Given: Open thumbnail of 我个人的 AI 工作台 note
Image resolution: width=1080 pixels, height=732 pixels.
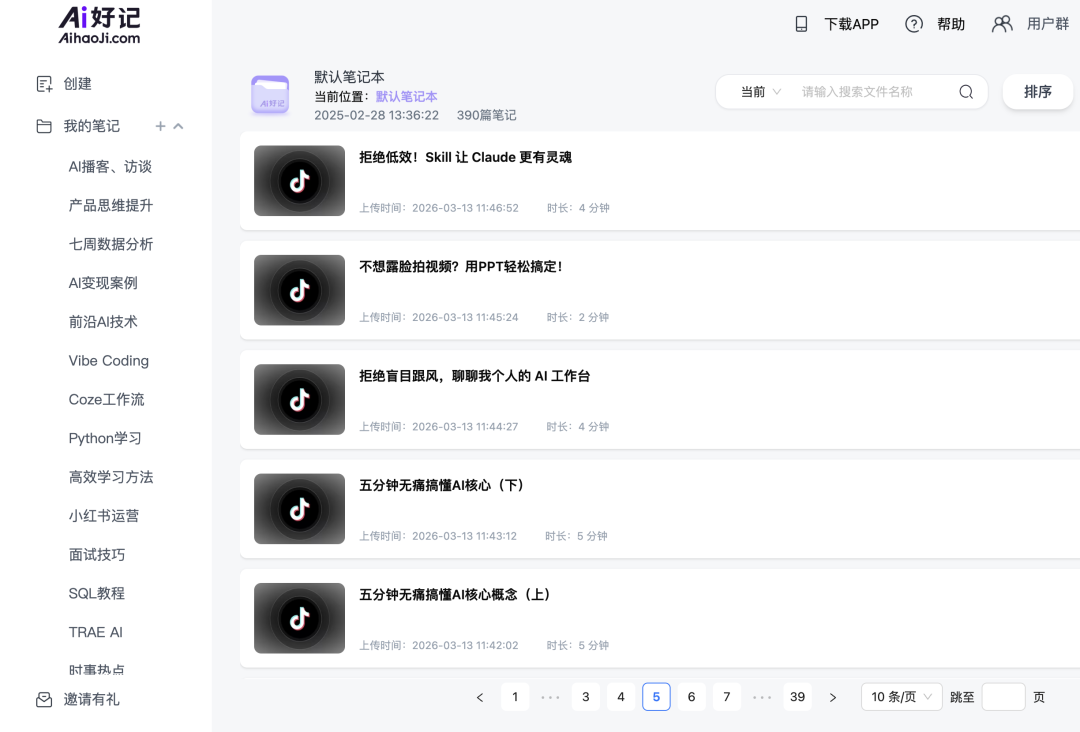Looking at the screenshot, I should tap(300, 399).
